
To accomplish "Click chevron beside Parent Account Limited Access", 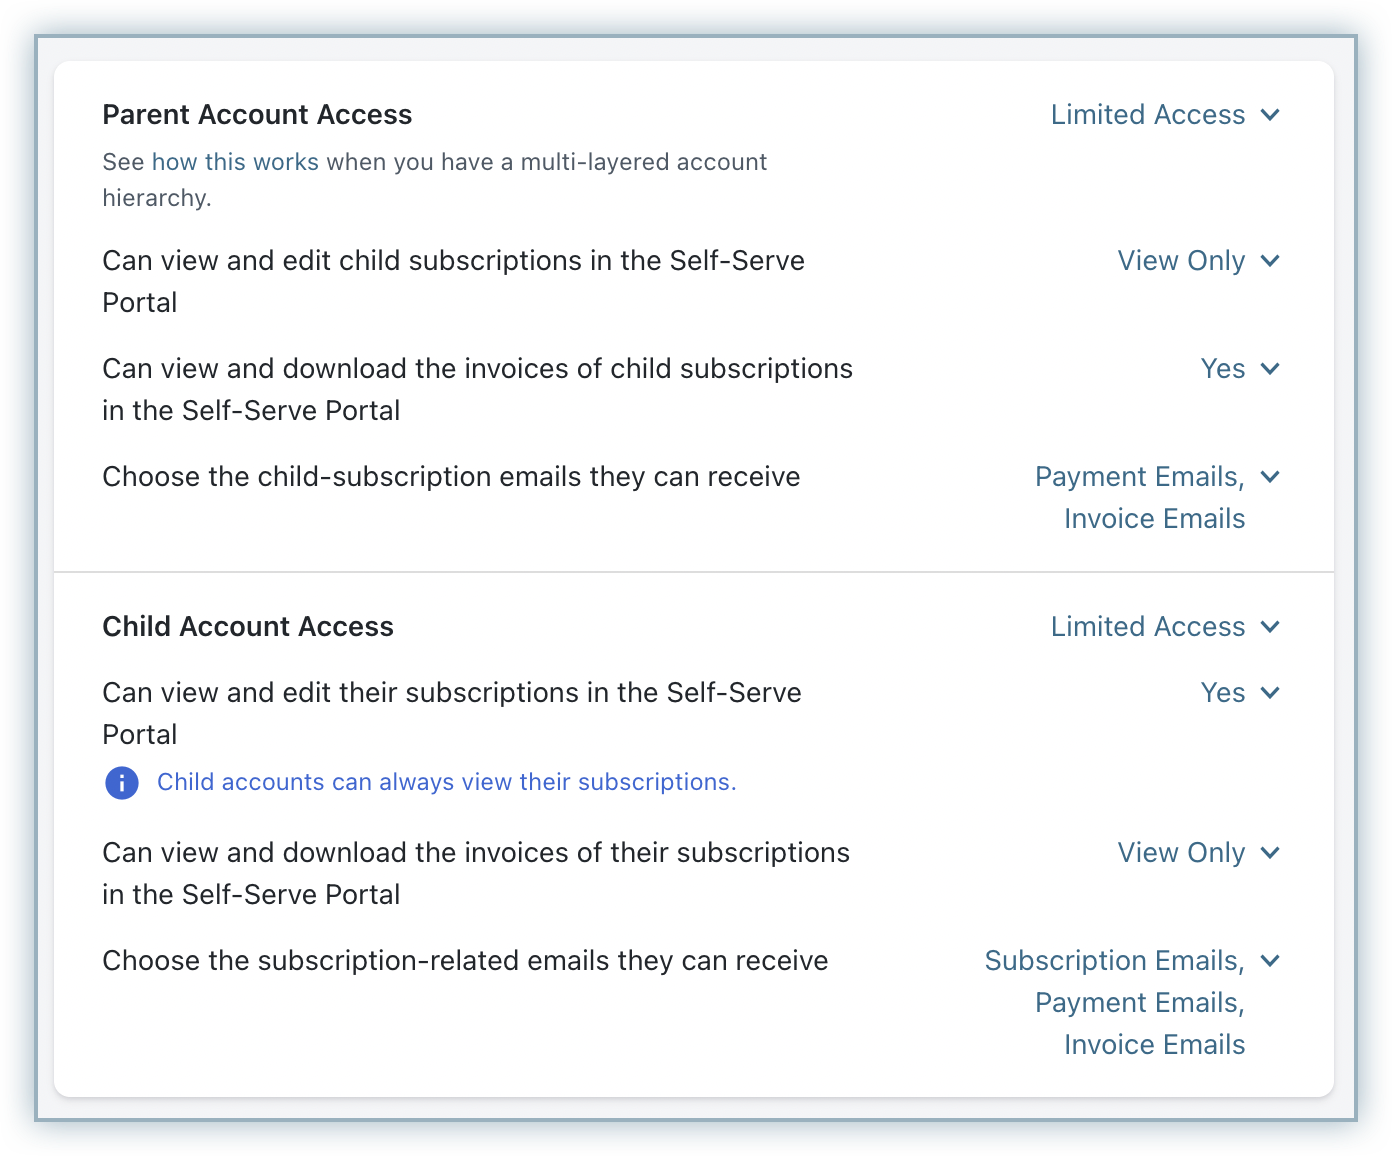I will tap(1270, 115).
